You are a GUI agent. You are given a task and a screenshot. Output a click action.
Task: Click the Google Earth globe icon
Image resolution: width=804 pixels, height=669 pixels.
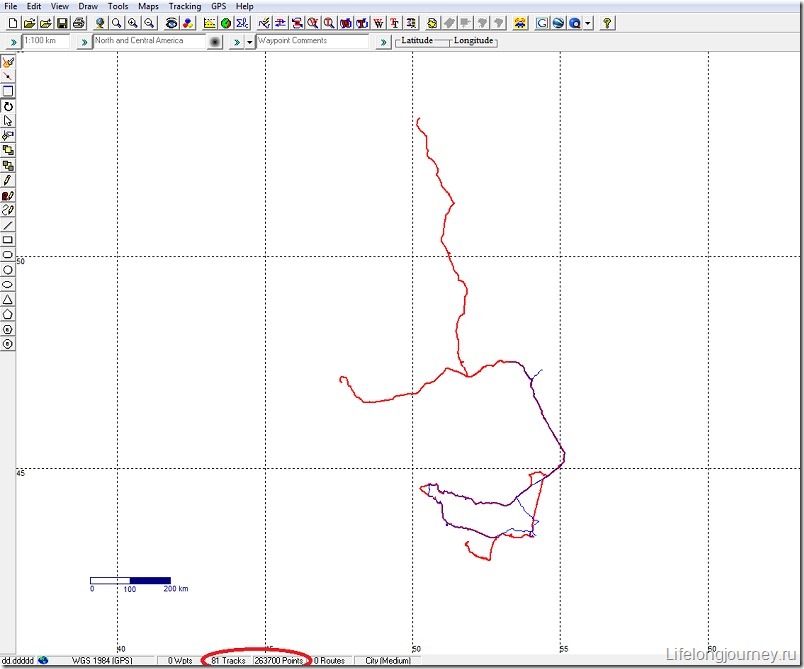[x=225, y=22]
